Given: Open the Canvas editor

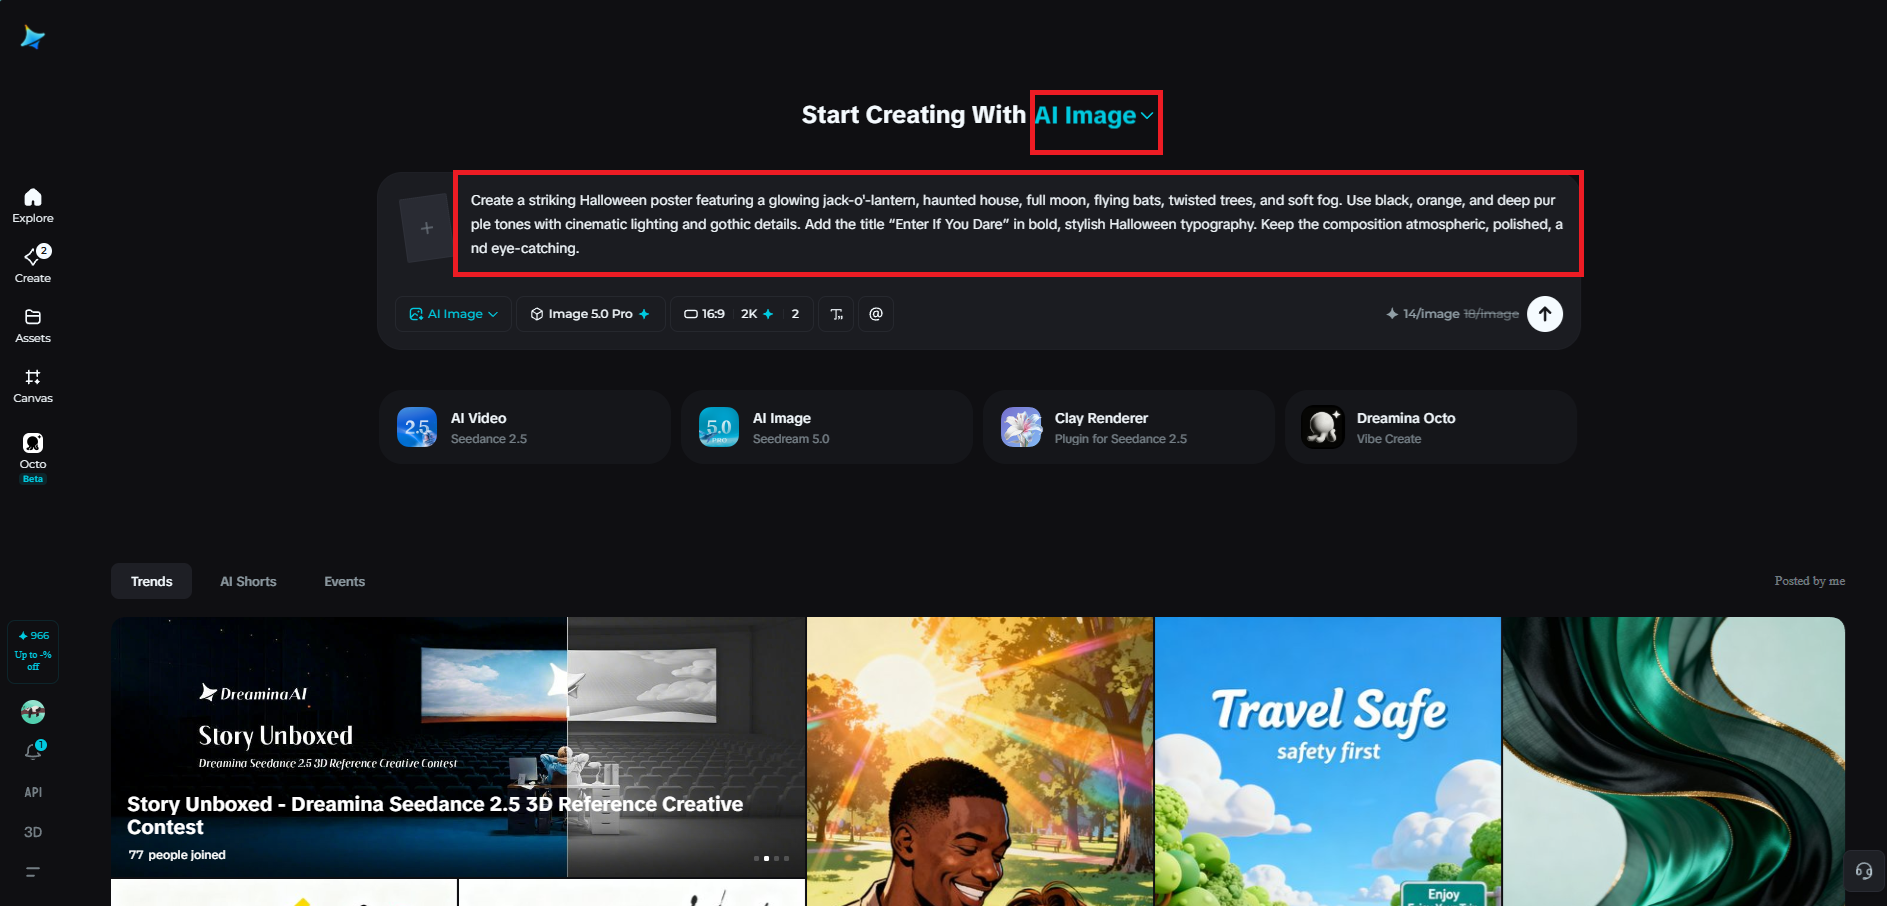Looking at the screenshot, I should [33, 386].
